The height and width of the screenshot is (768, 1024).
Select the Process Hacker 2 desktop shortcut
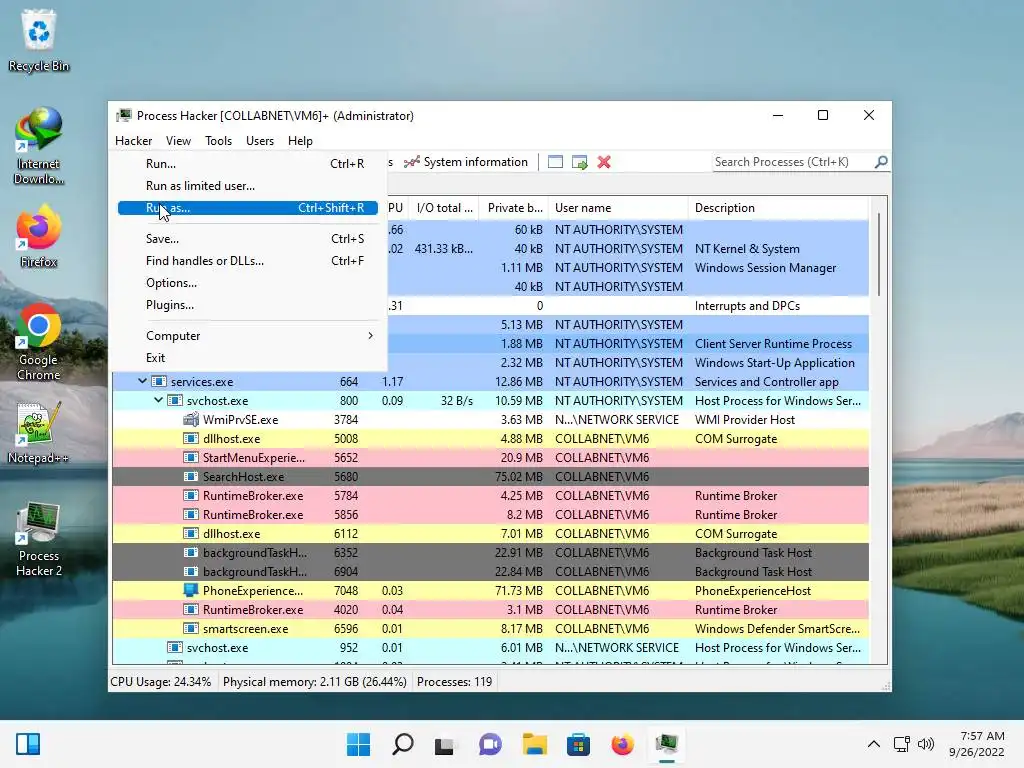point(39,539)
